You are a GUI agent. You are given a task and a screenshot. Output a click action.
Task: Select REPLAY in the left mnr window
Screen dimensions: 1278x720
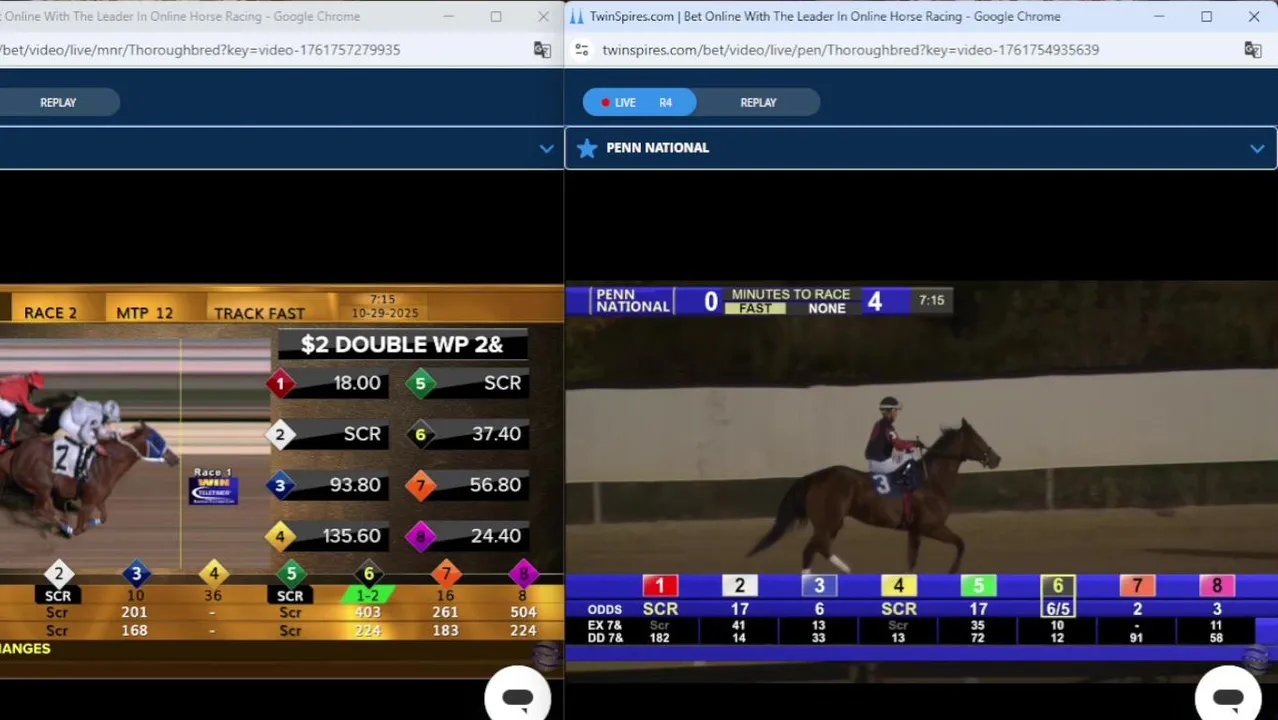58,102
